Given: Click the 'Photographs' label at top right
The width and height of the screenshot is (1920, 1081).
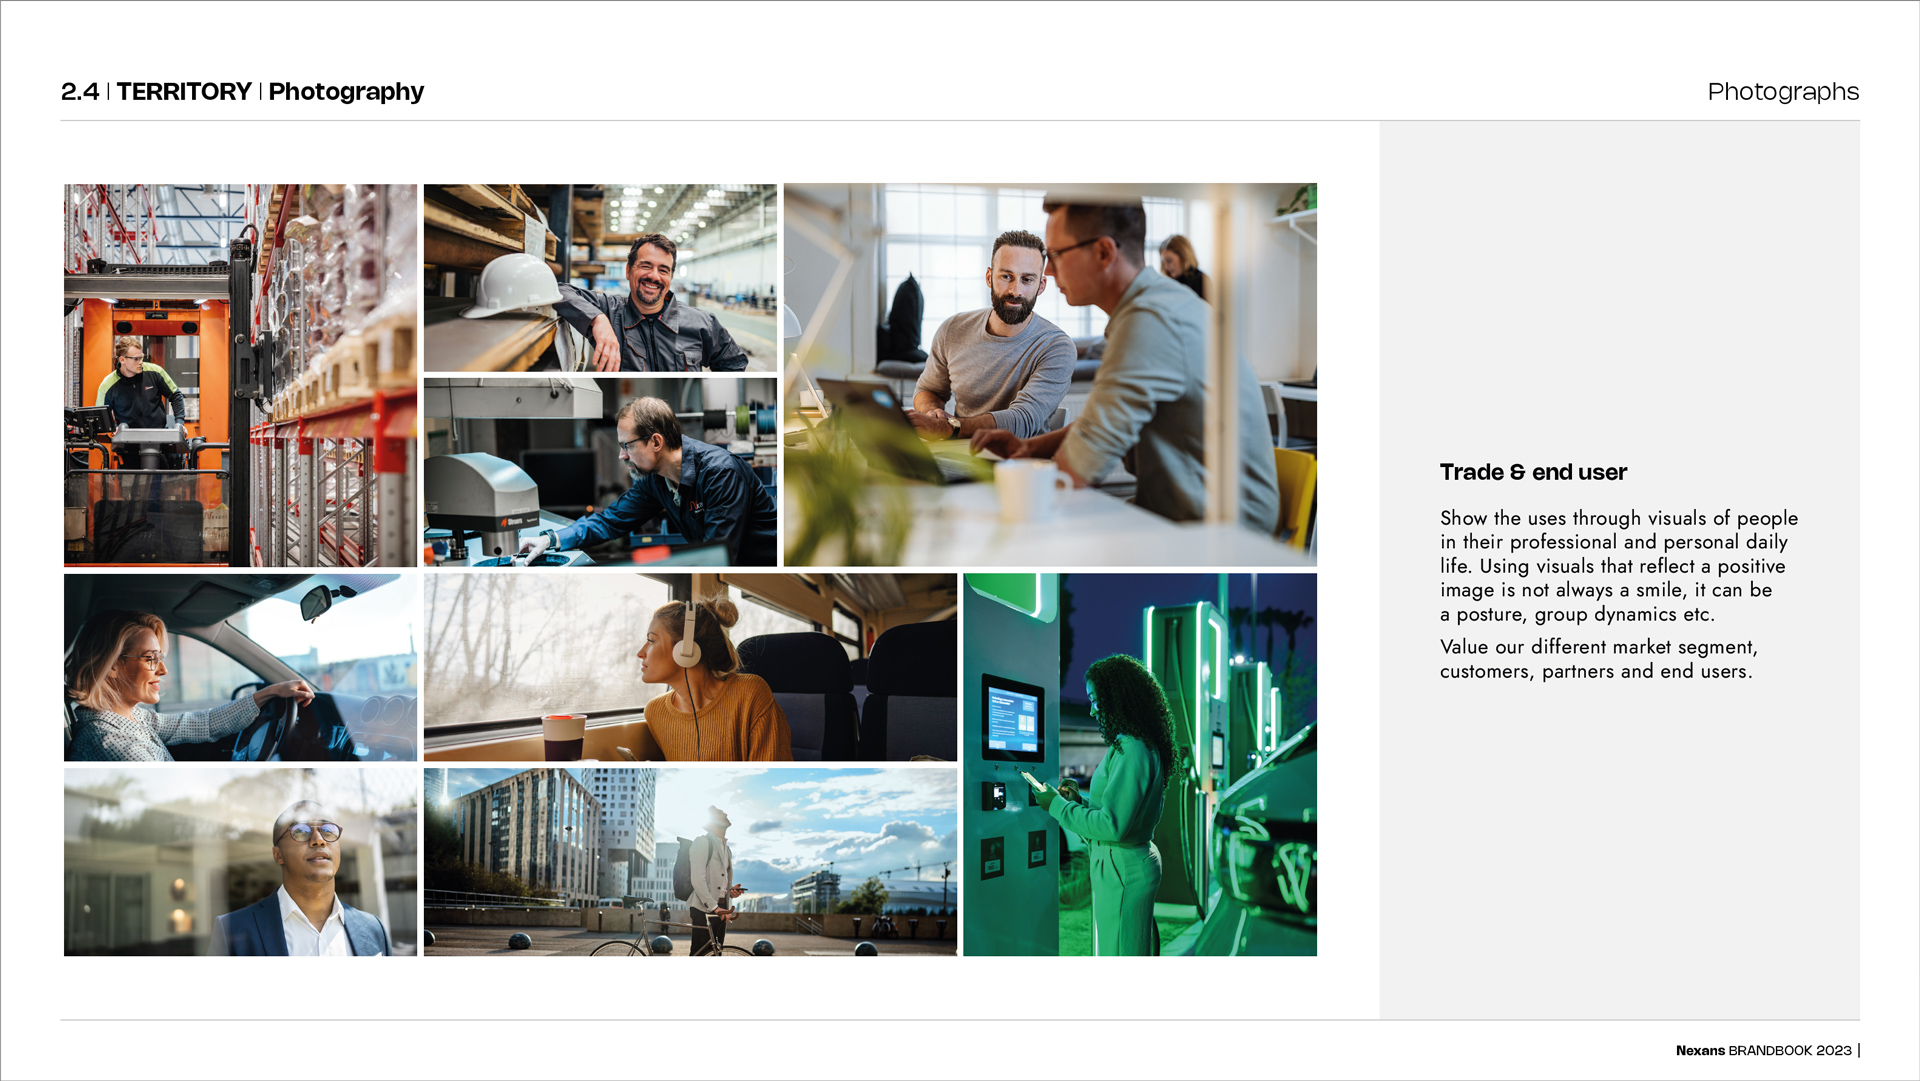Looking at the screenshot, I should (x=1783, y=92).
